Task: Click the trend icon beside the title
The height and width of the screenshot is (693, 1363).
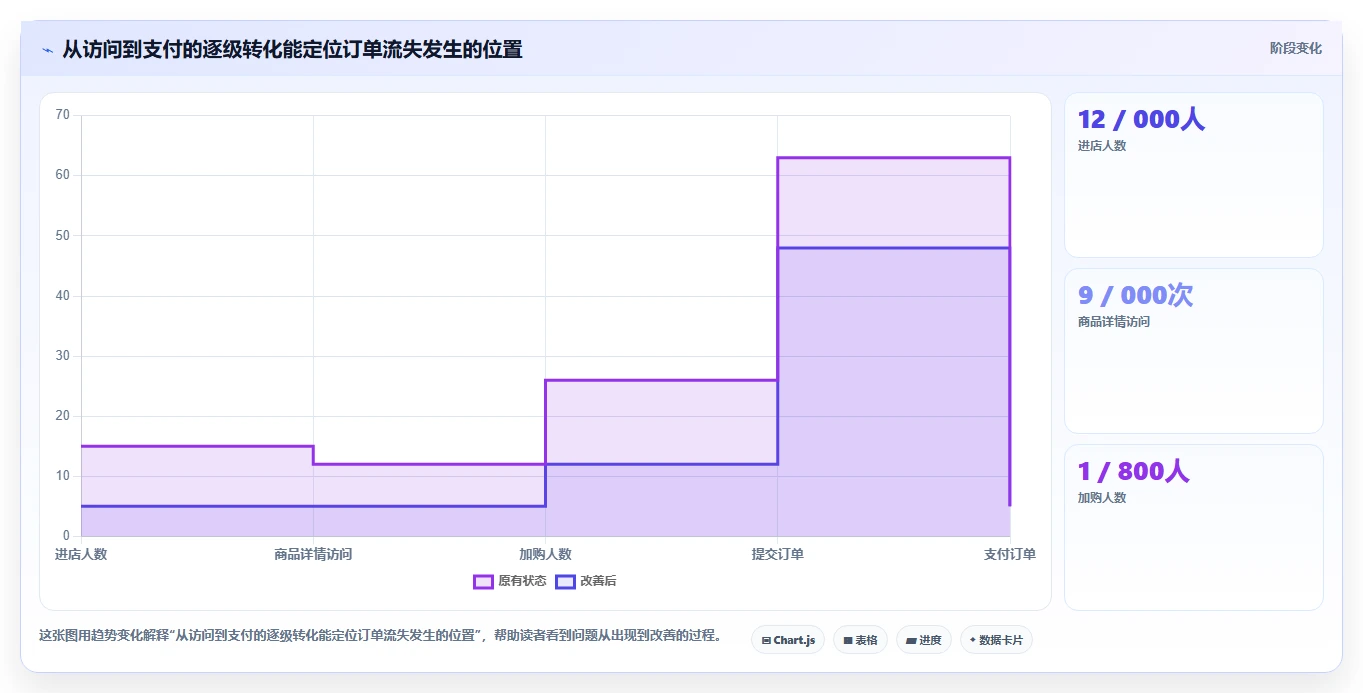Action: coord(47,50)
